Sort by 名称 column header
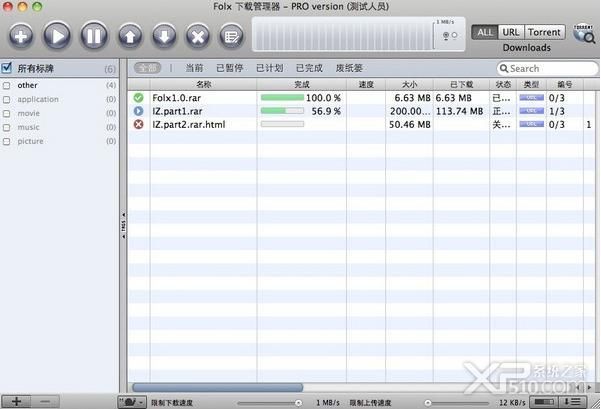The image size is (601, 409). pyautogui.click(x=204, y=84)
